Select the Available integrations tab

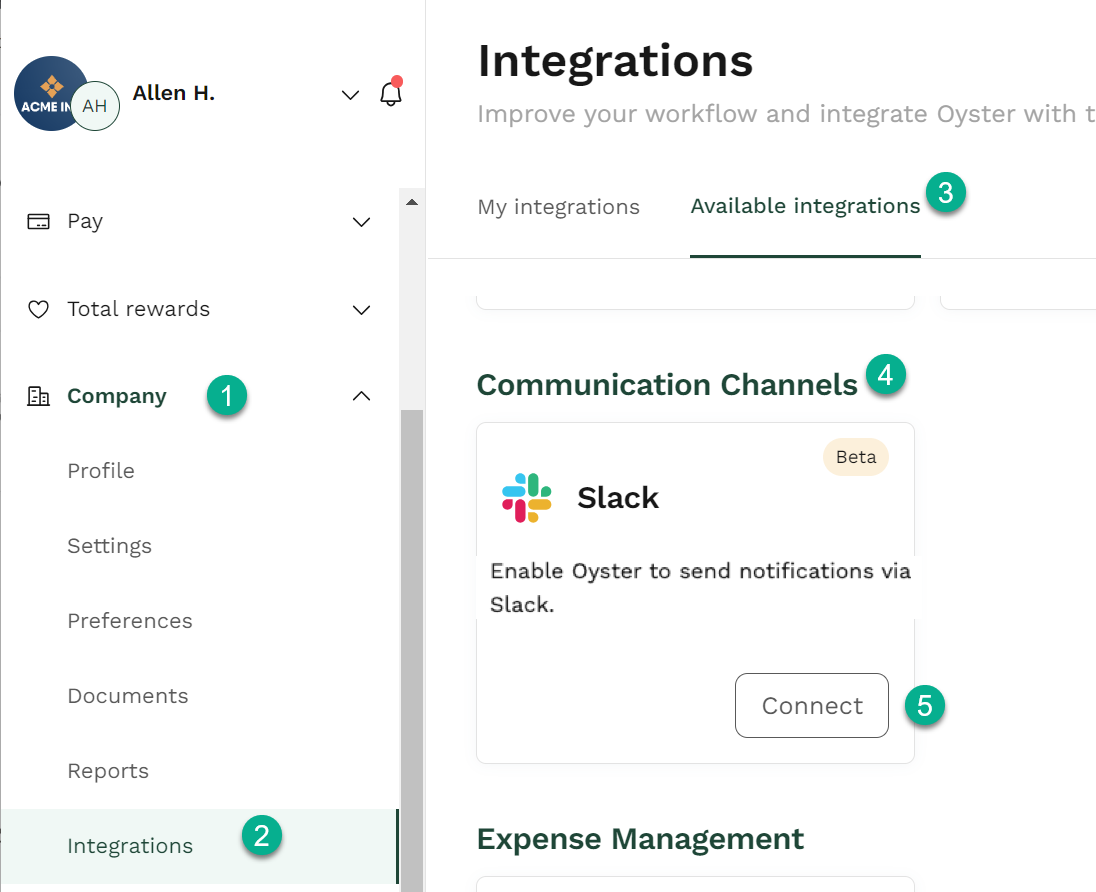805,206
